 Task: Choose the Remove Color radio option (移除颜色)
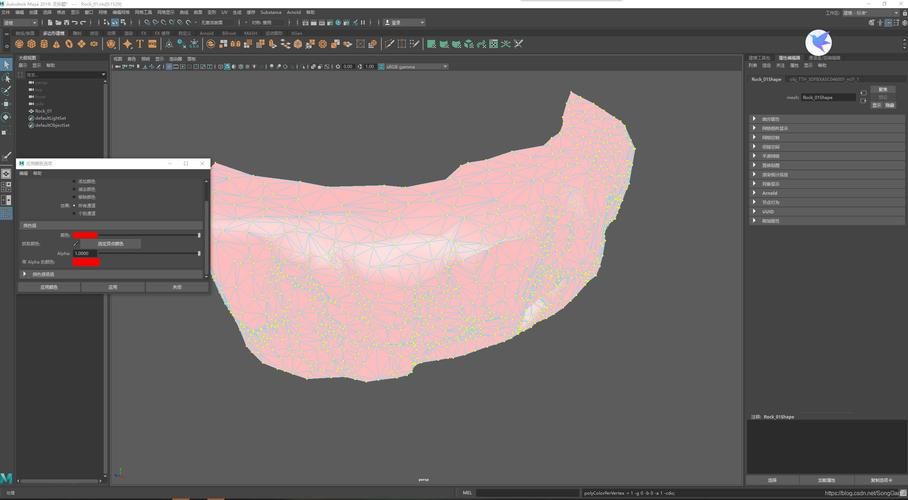tap(74, 197)
